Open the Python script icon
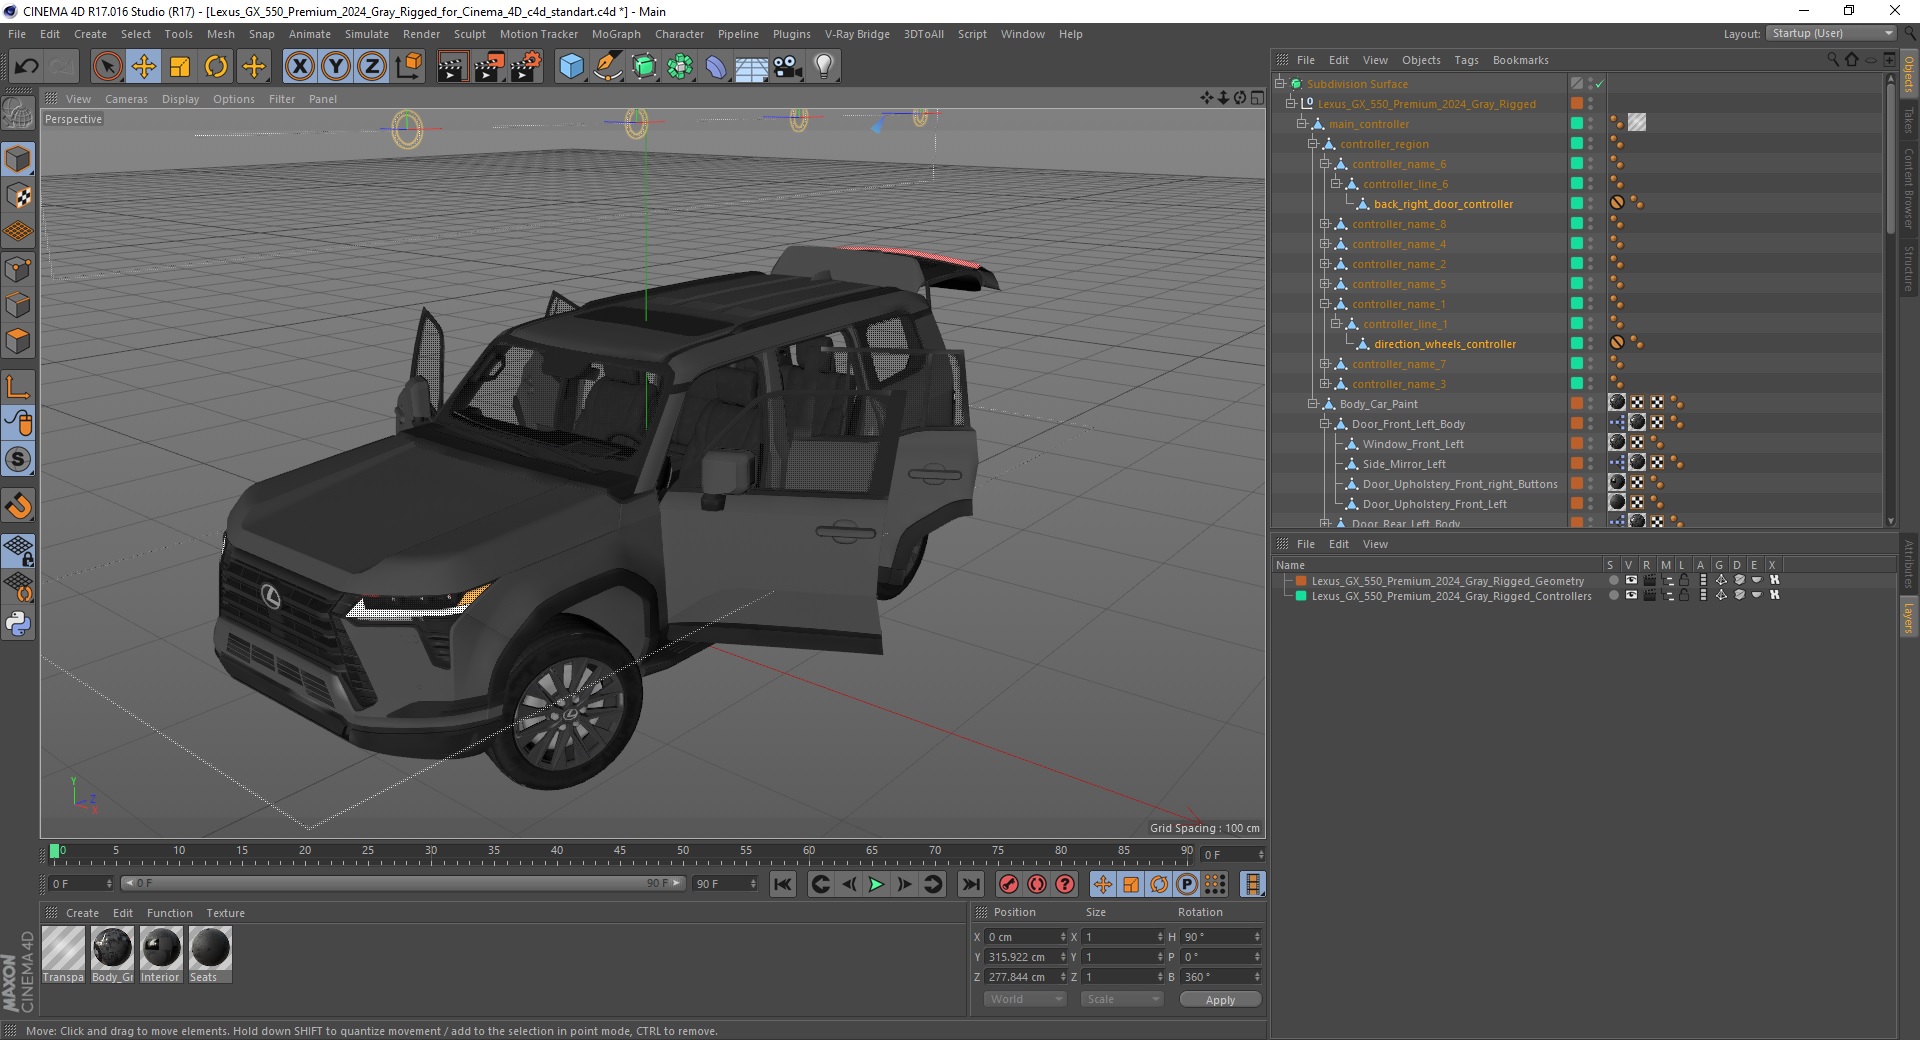 pyautogui.click(x=18, y=624)
